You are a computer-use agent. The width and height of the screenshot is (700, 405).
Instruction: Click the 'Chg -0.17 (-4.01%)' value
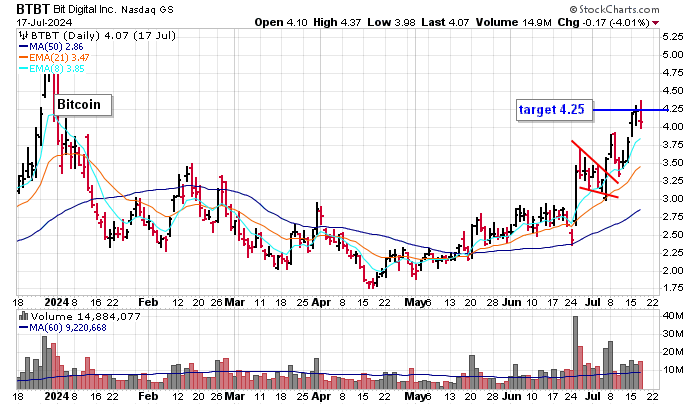pyautogui.click(x=603, y=22)
